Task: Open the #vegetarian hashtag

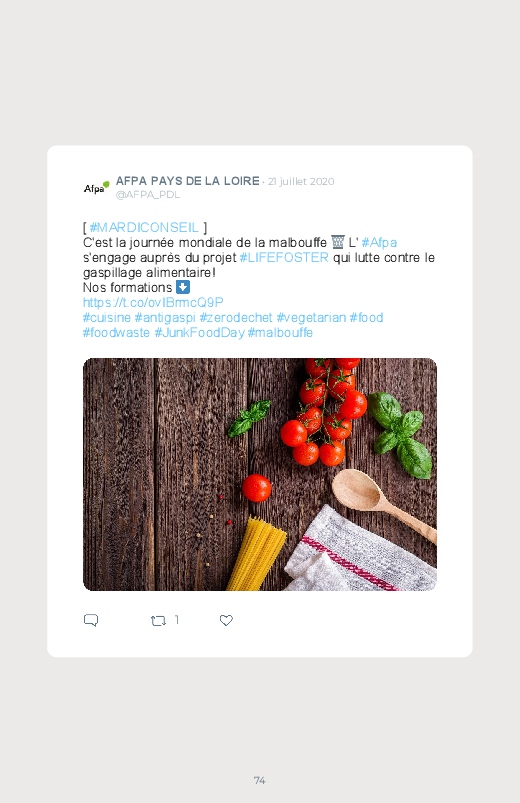Action: [311, 318]
